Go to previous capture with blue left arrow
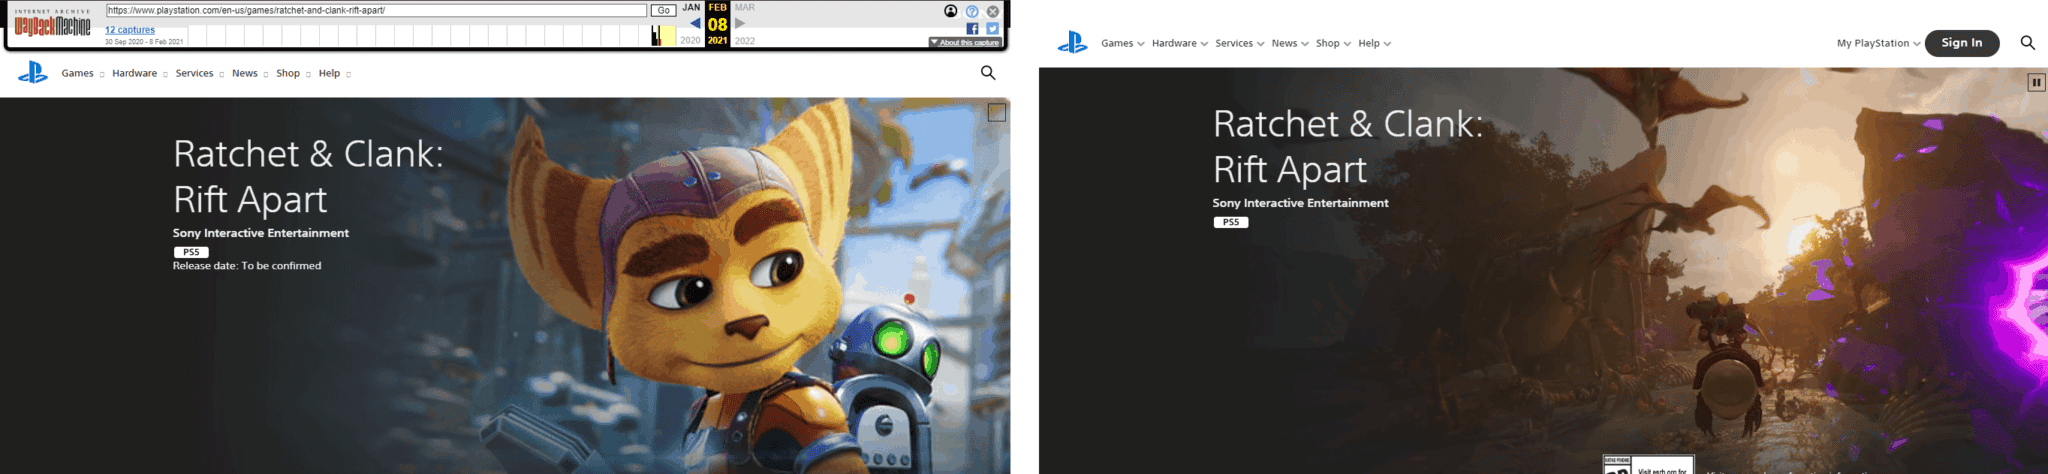The image size is (2048, 474). click(x=695, y=23)
